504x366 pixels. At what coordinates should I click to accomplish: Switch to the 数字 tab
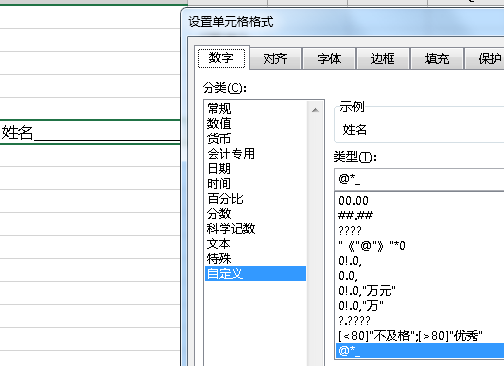222,58
